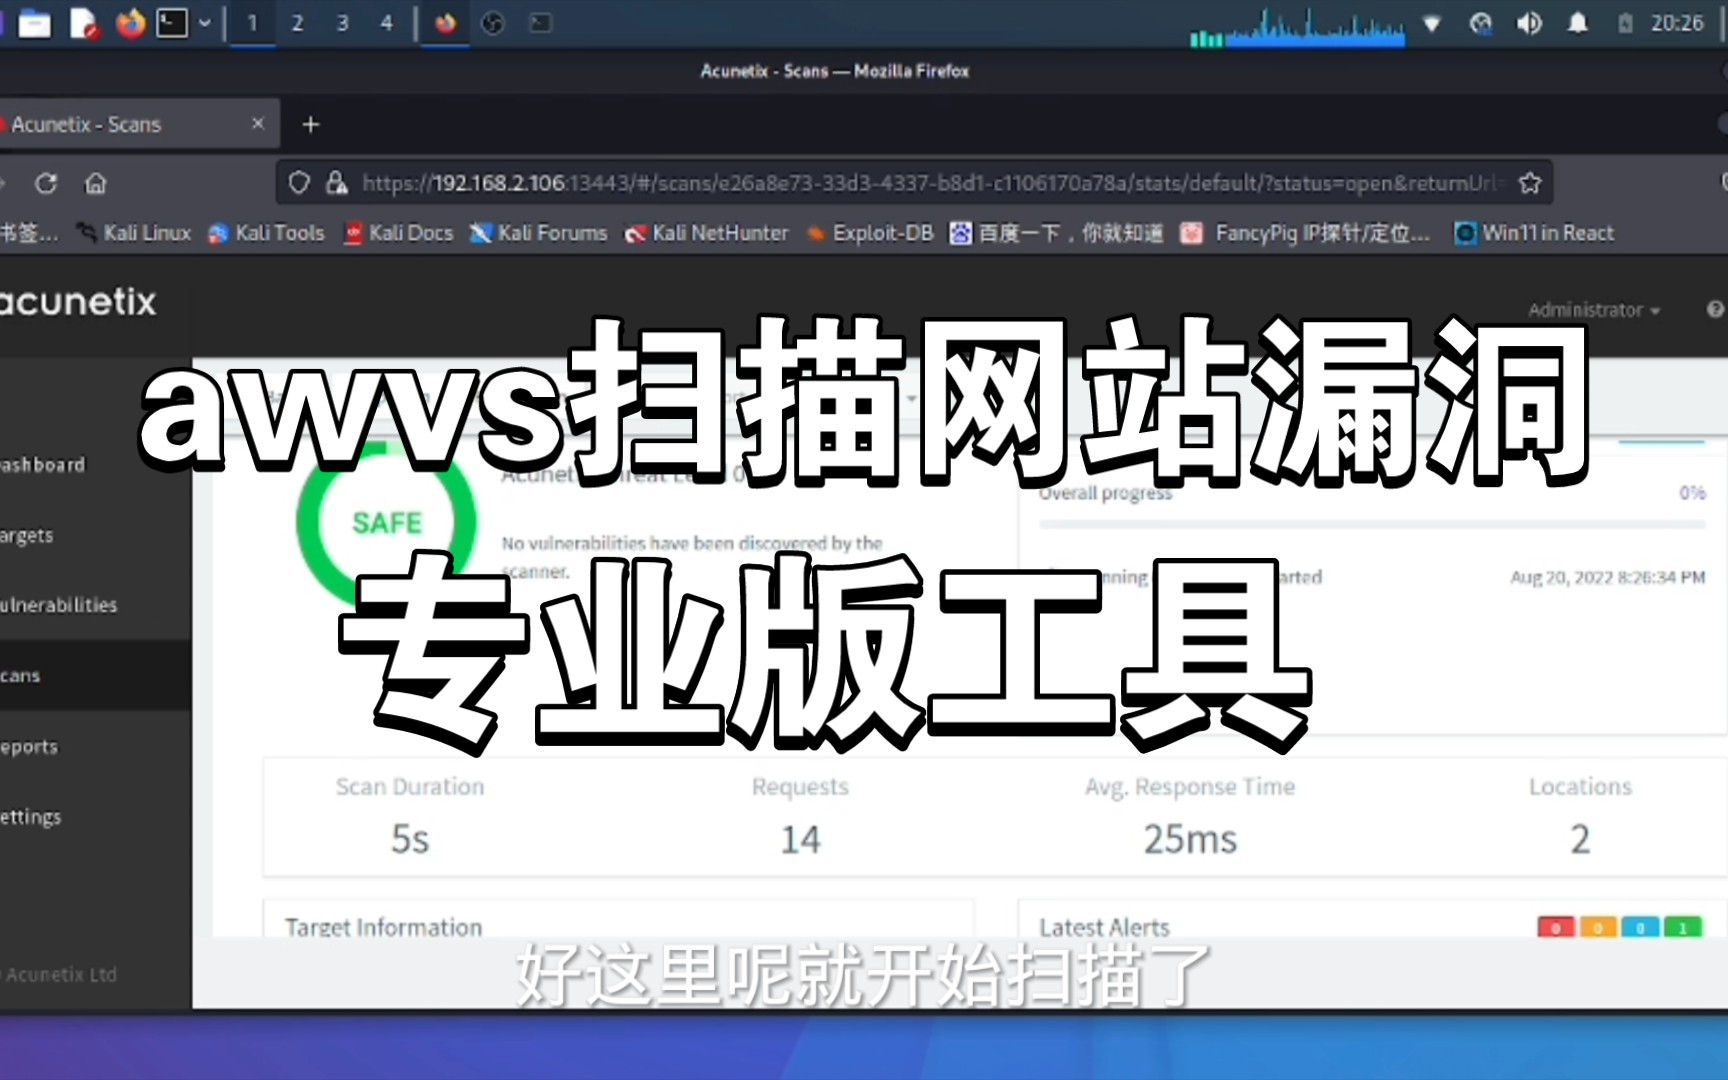Bookmark this page using the star icon

(1529, 182)
